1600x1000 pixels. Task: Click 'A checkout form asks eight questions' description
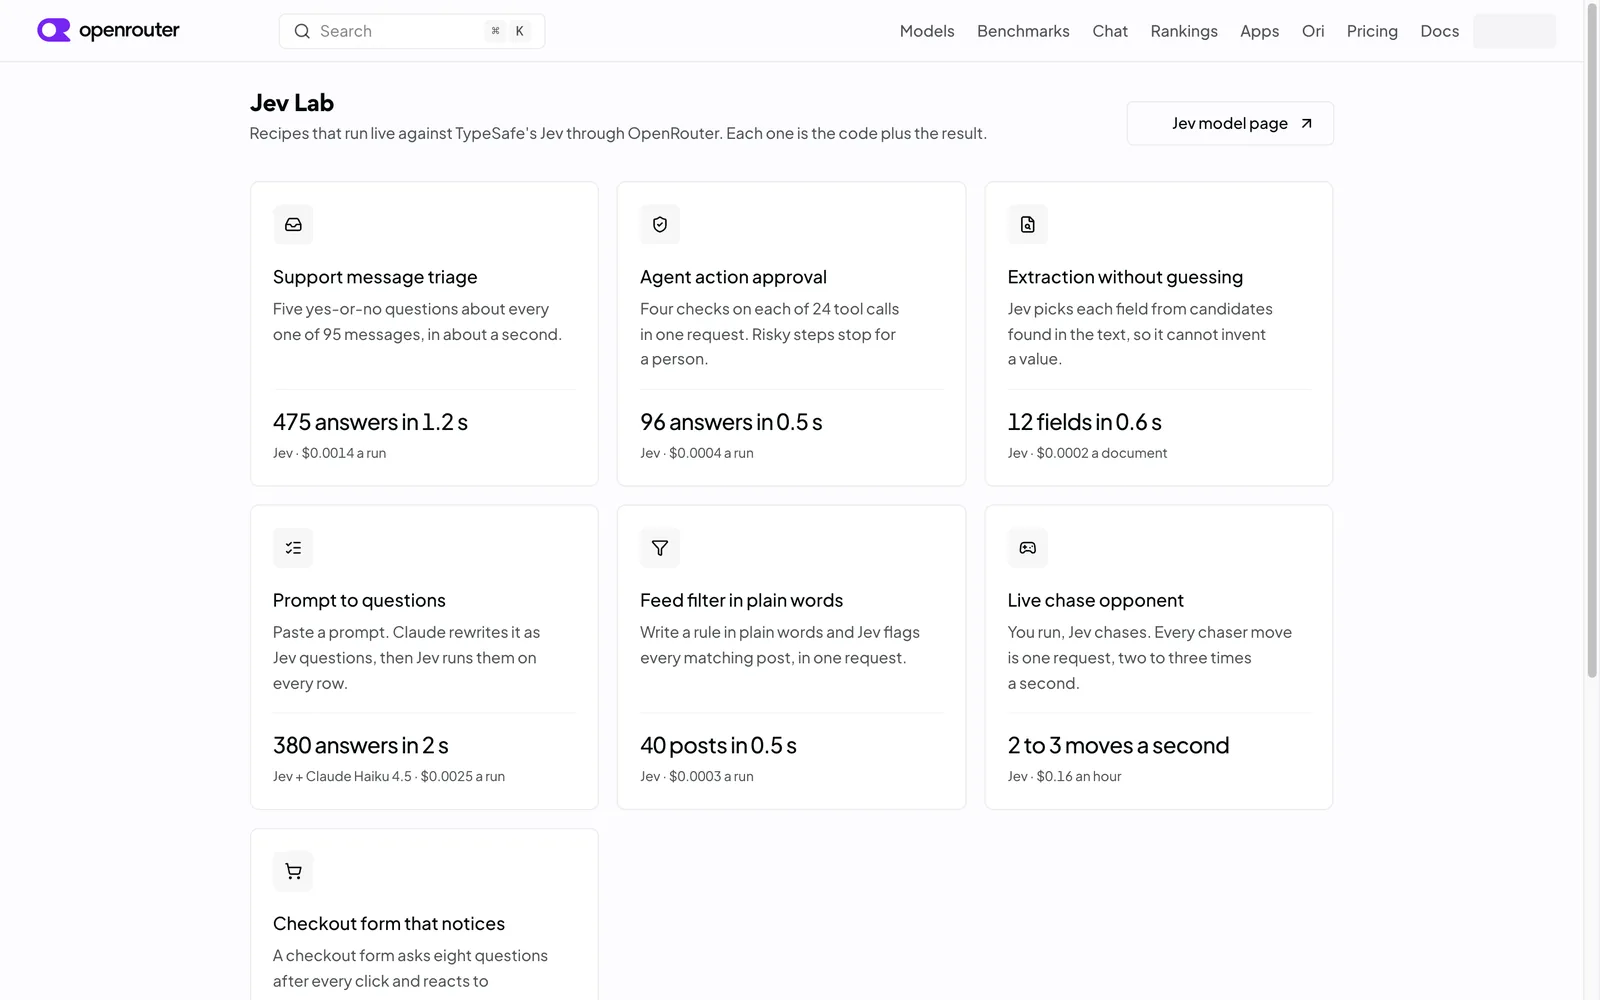pos(410,968)
